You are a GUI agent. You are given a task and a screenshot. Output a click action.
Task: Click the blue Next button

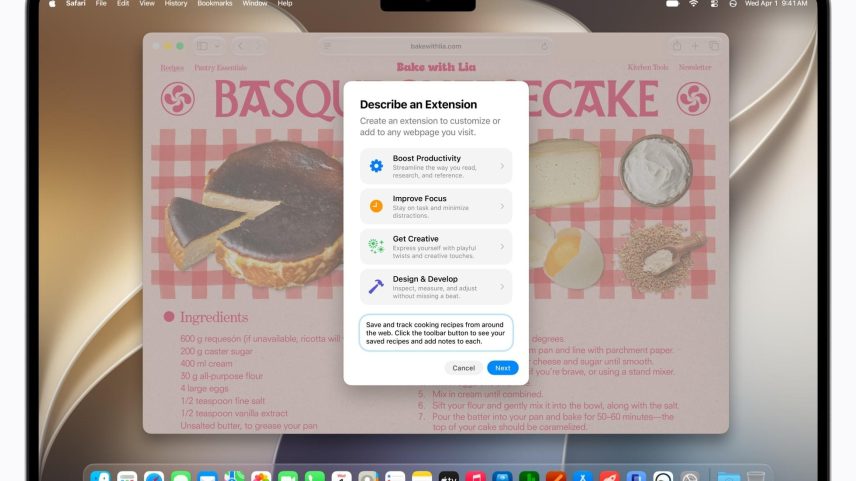[x=503, y=368]
